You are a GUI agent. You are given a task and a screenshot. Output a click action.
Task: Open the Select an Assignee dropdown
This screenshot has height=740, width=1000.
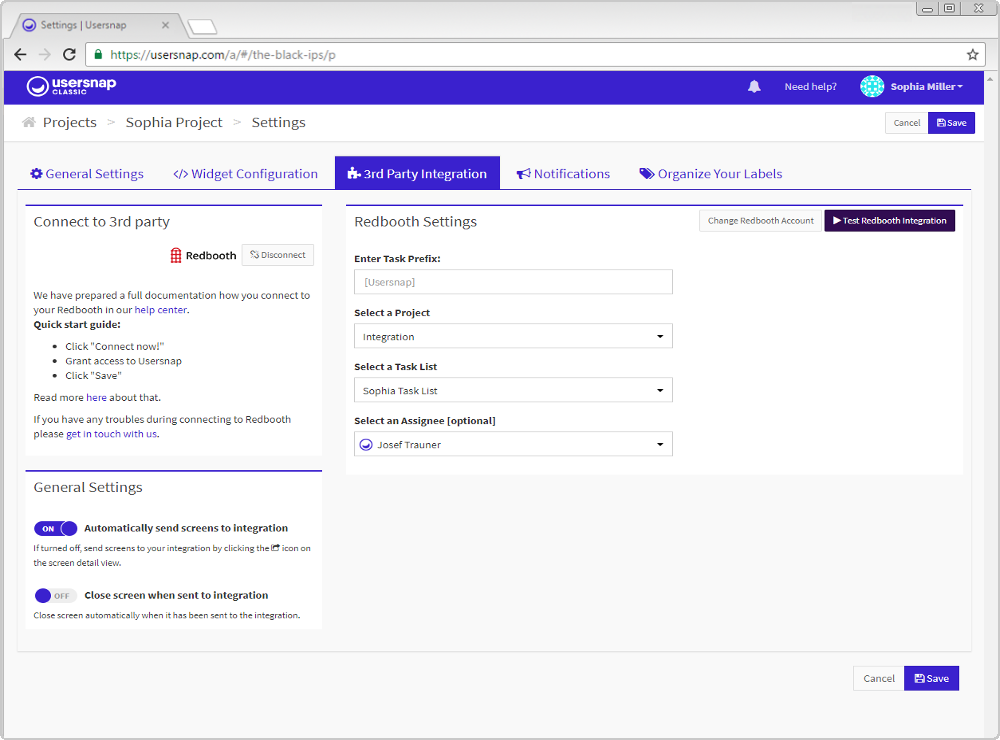tap(513, 445)
